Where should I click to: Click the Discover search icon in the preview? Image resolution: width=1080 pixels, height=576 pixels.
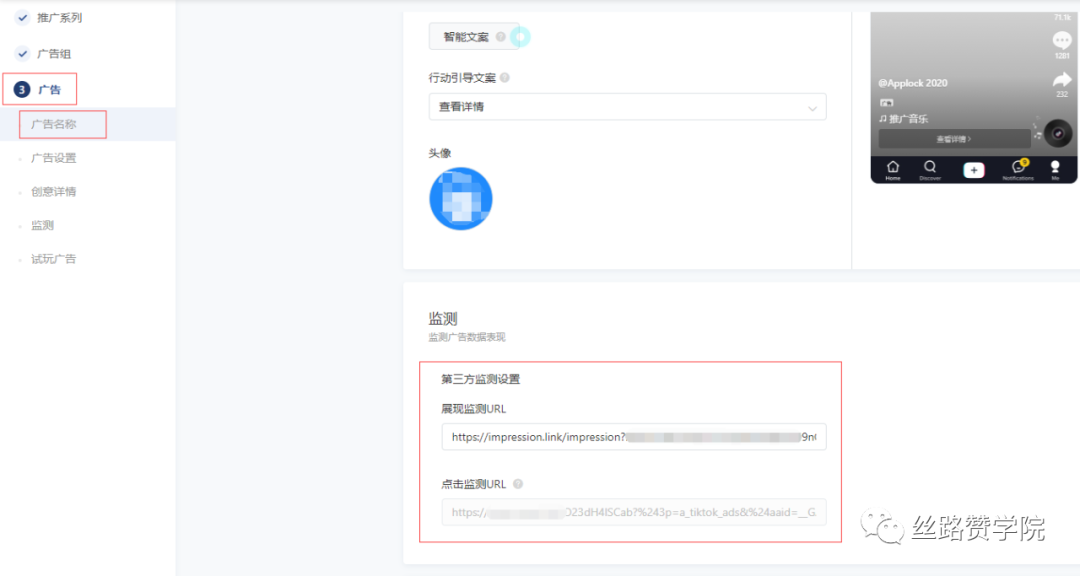point(930,169)
